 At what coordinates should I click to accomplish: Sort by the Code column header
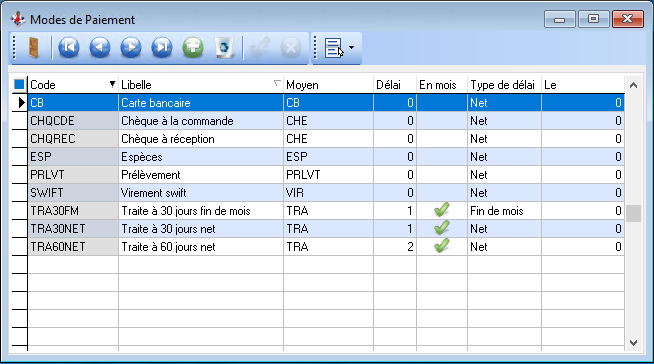73,85
